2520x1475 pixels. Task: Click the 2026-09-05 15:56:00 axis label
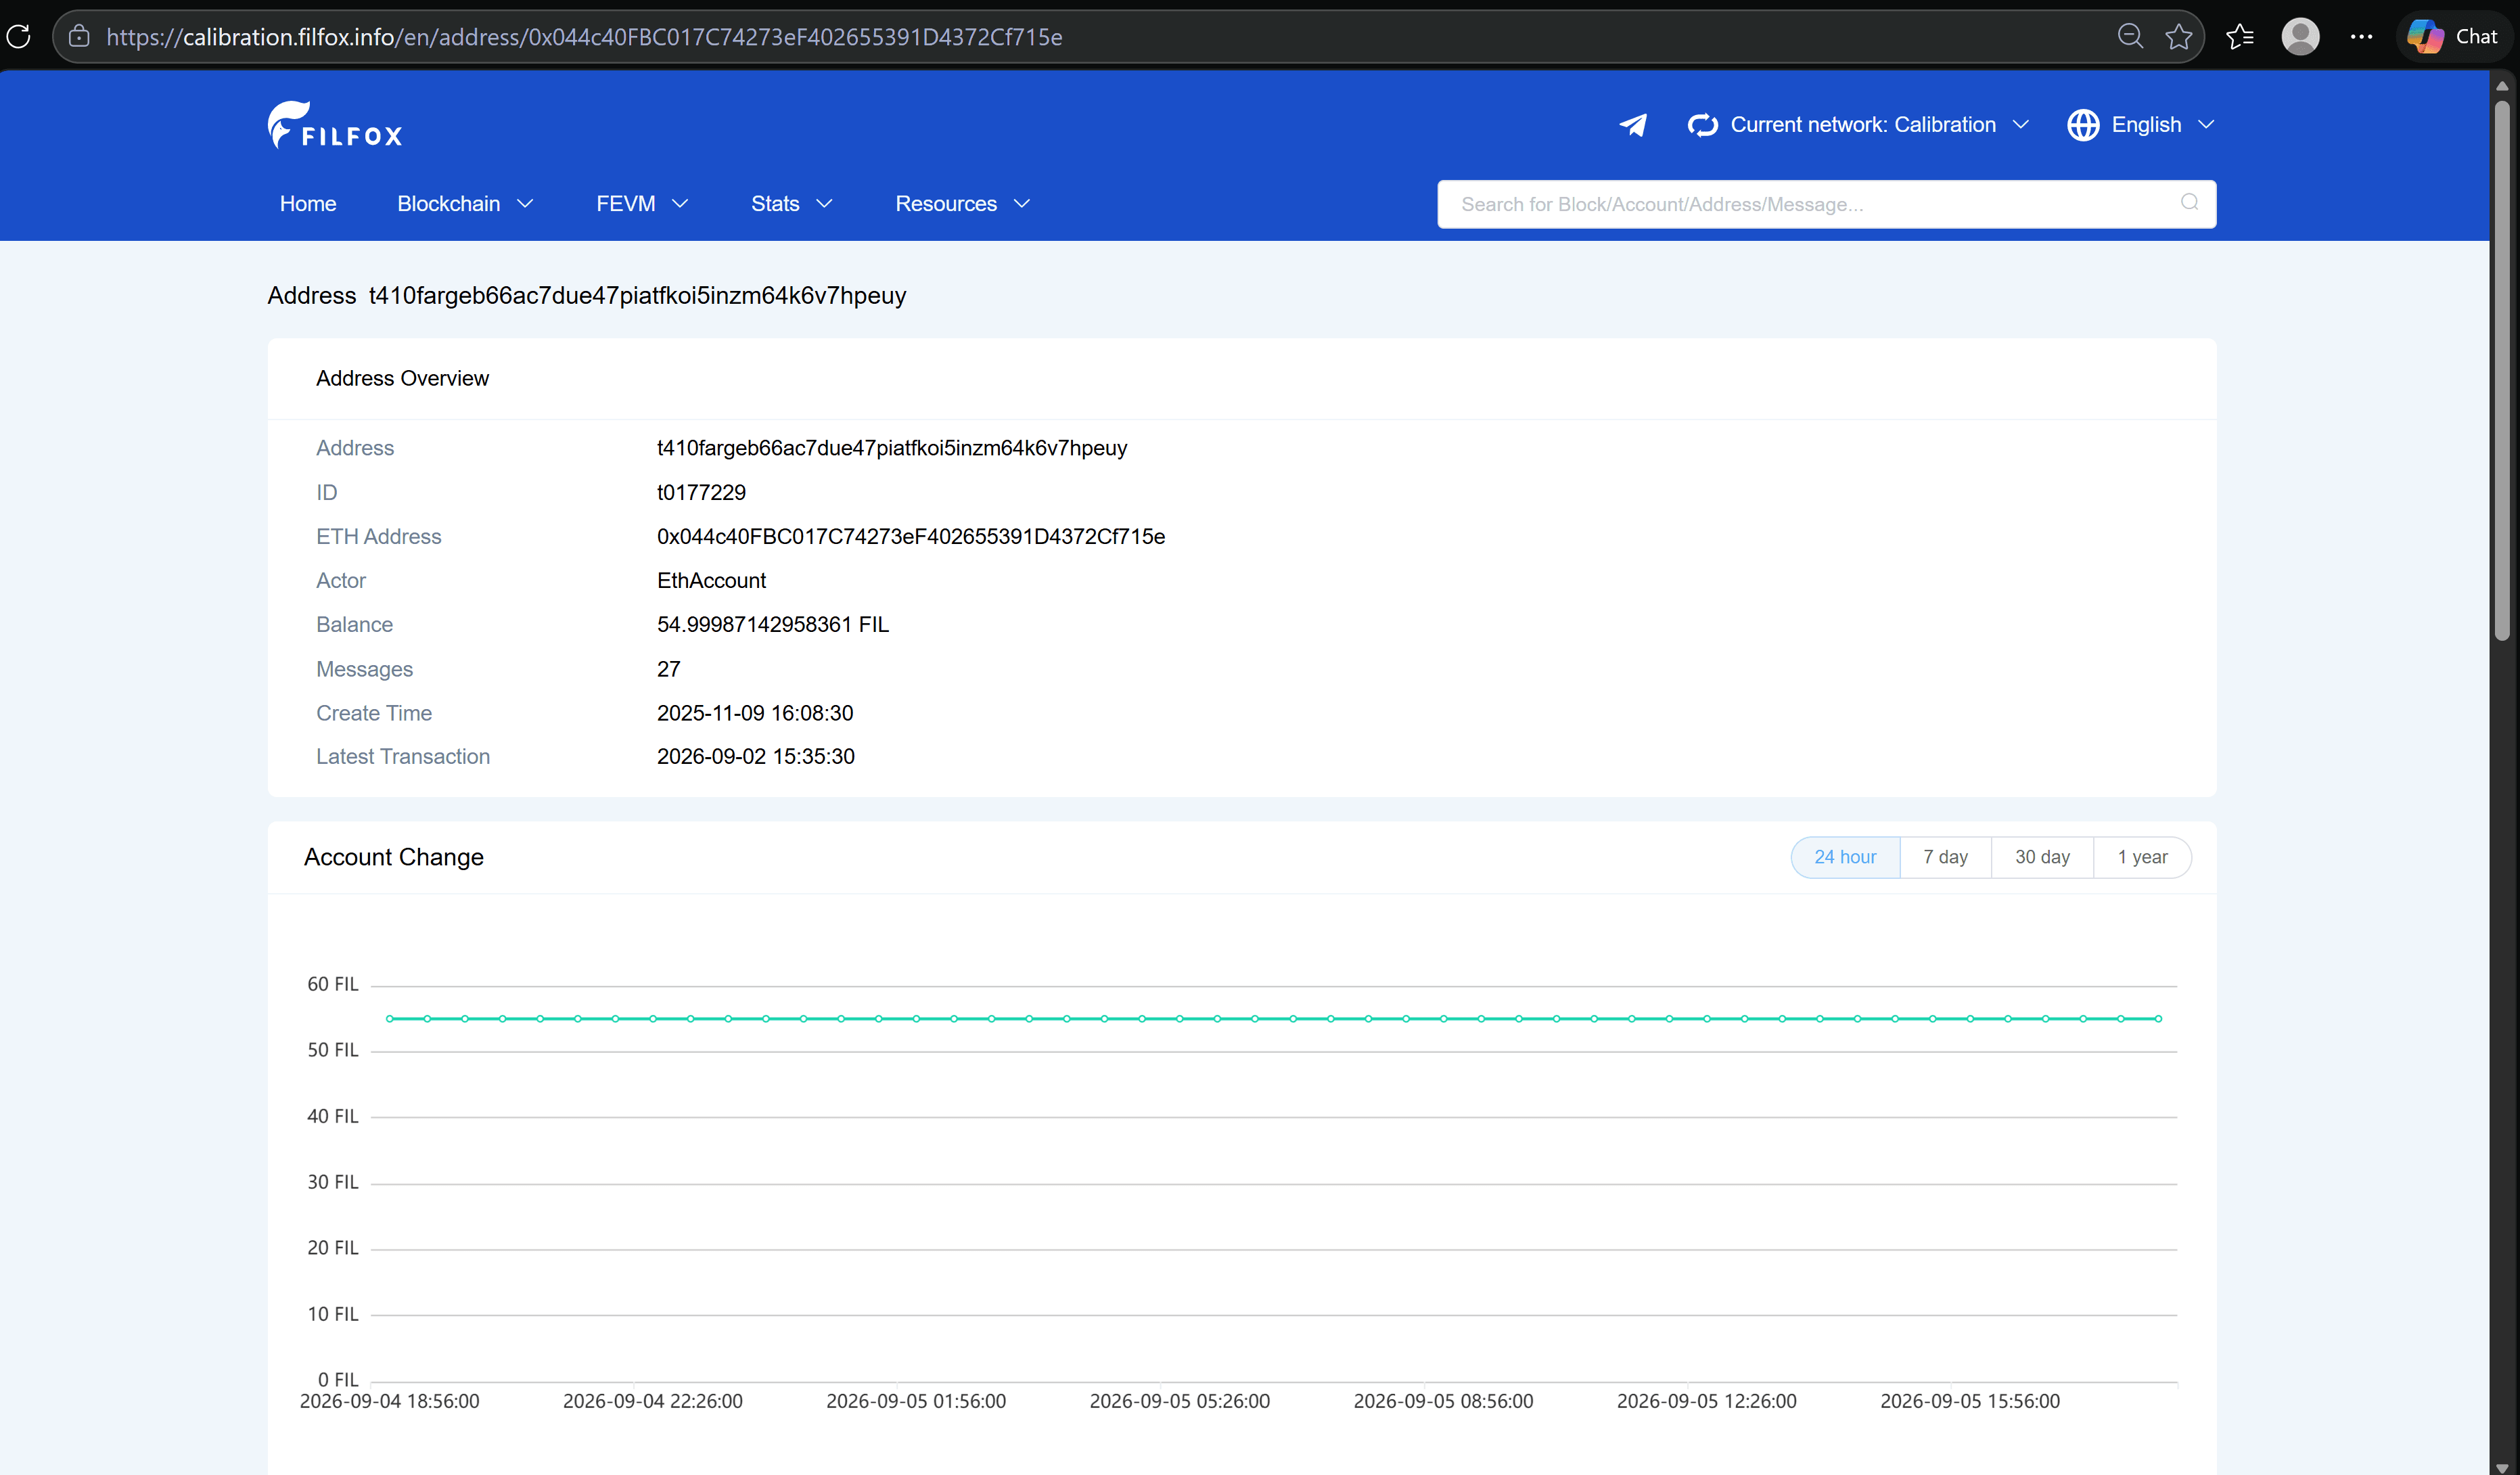(x=1970, y=1402)
